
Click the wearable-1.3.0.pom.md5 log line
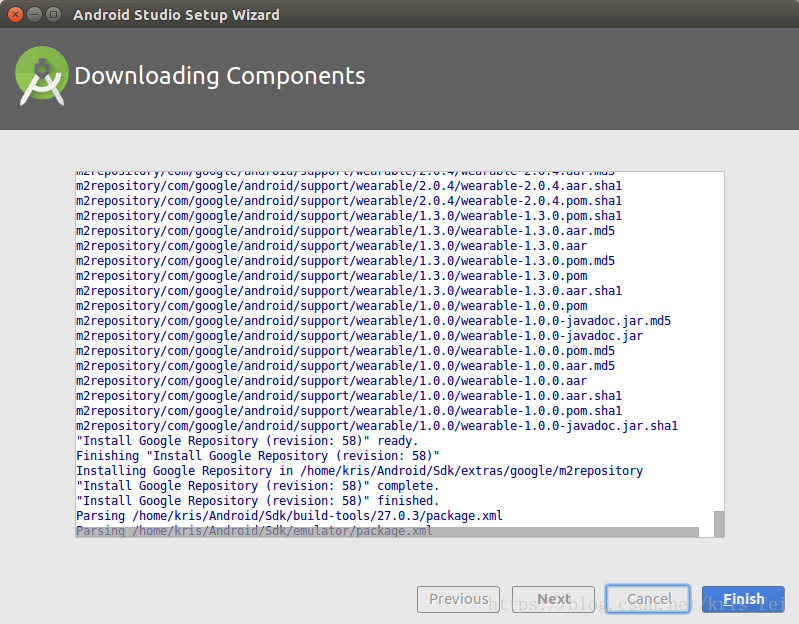pyautogui.click(x=345, y=261)
